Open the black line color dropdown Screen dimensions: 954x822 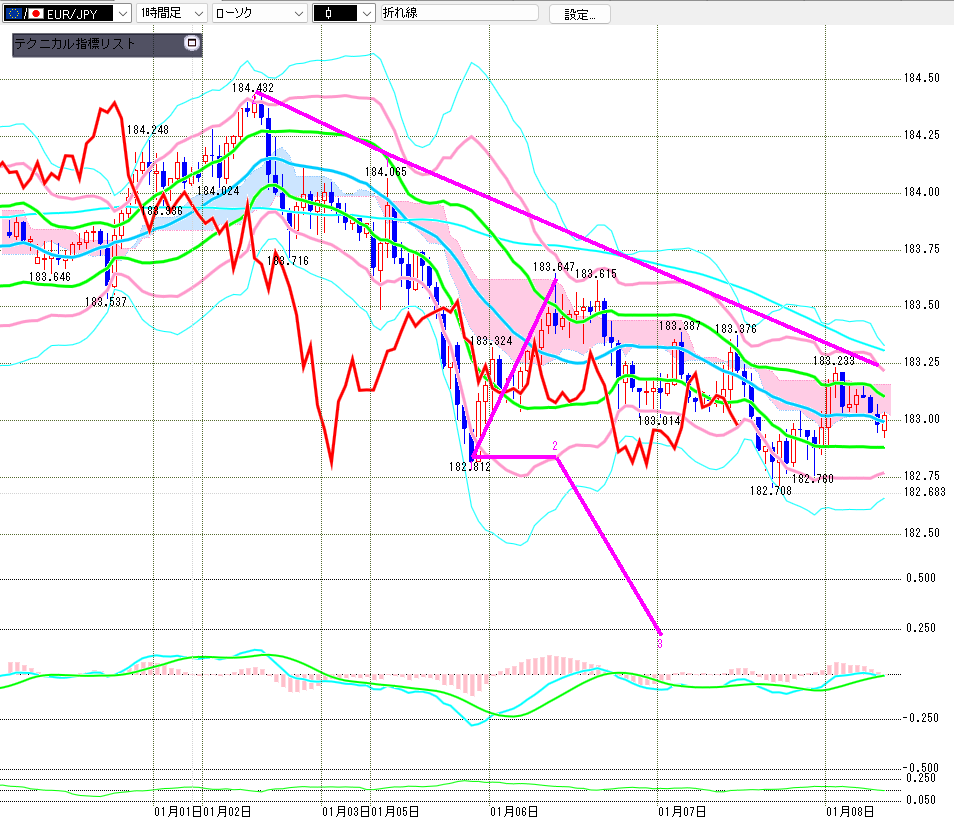[x=366, y=14]
